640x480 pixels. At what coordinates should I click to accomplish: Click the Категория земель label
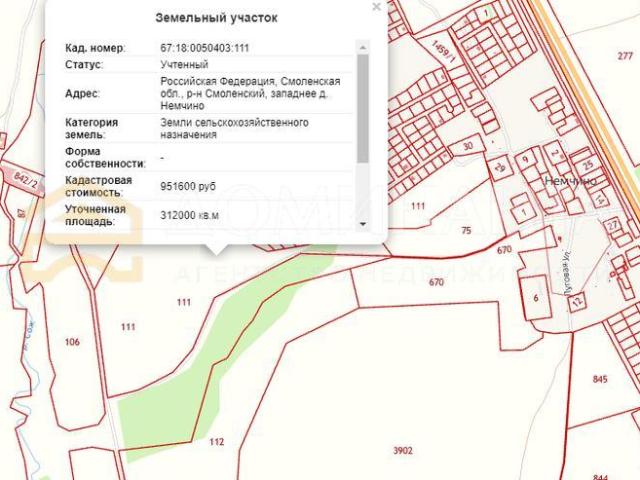click(x=91, y=129)
